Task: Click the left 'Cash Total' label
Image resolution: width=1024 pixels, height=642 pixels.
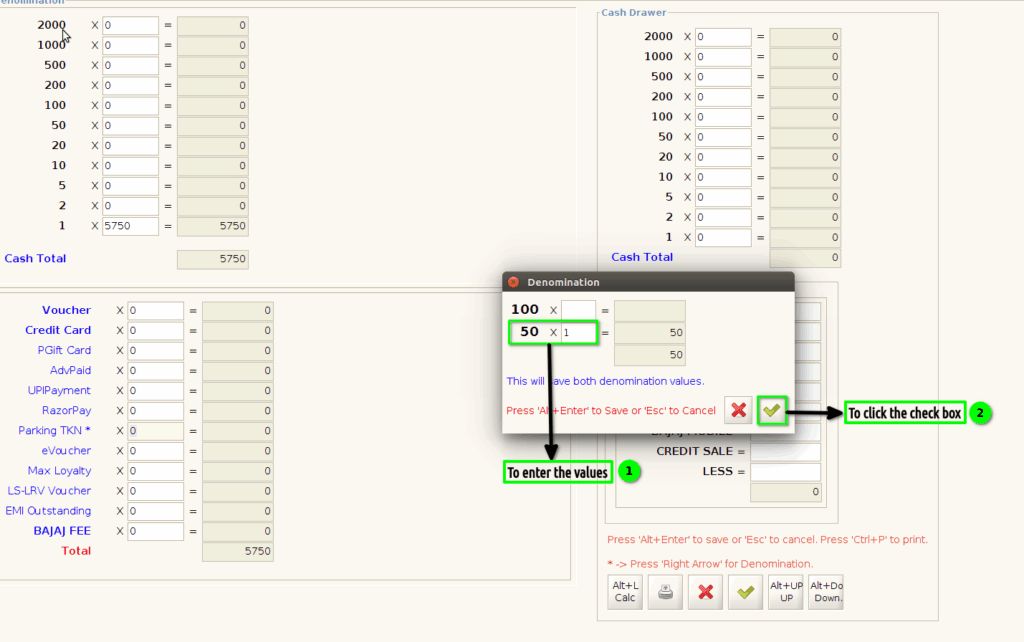Action: pyautogui.click(x=35, y=259)
